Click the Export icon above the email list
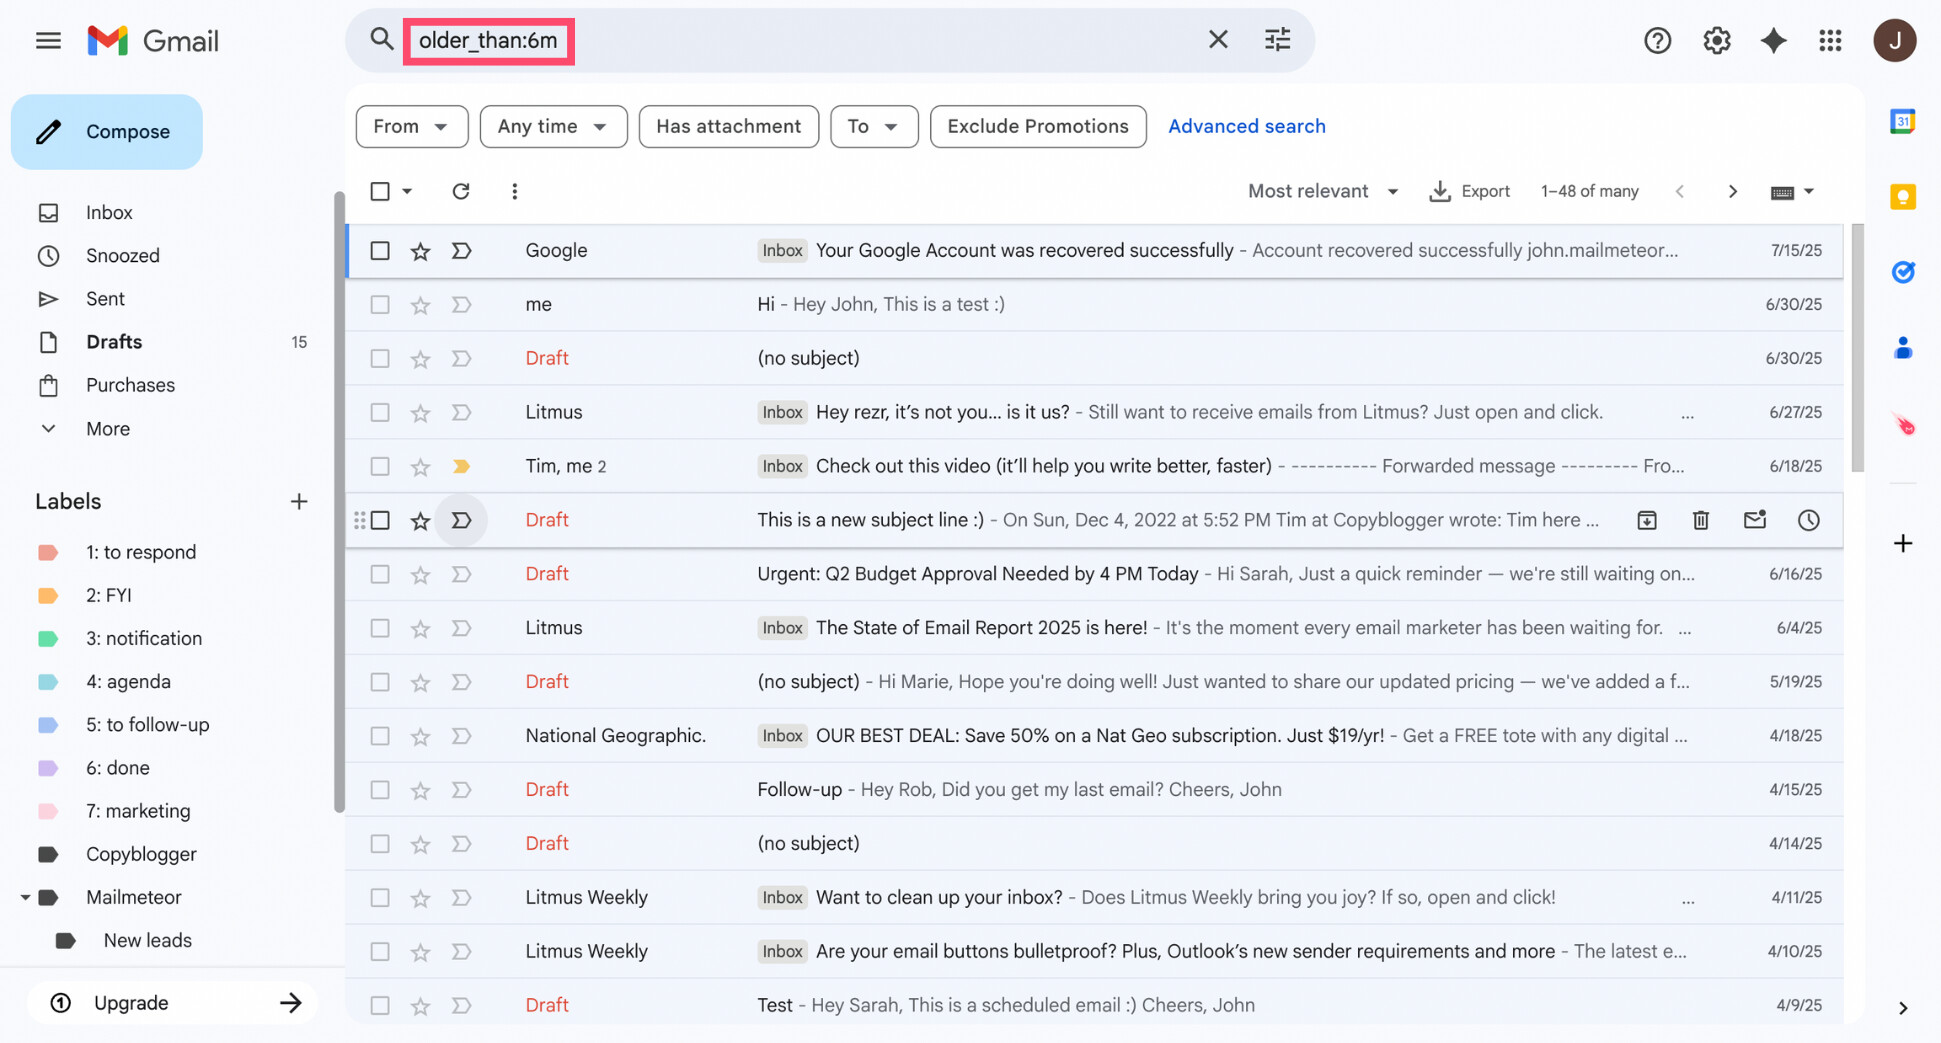The width and height of the screenshot is (1941, 1043). [1470, 191]
